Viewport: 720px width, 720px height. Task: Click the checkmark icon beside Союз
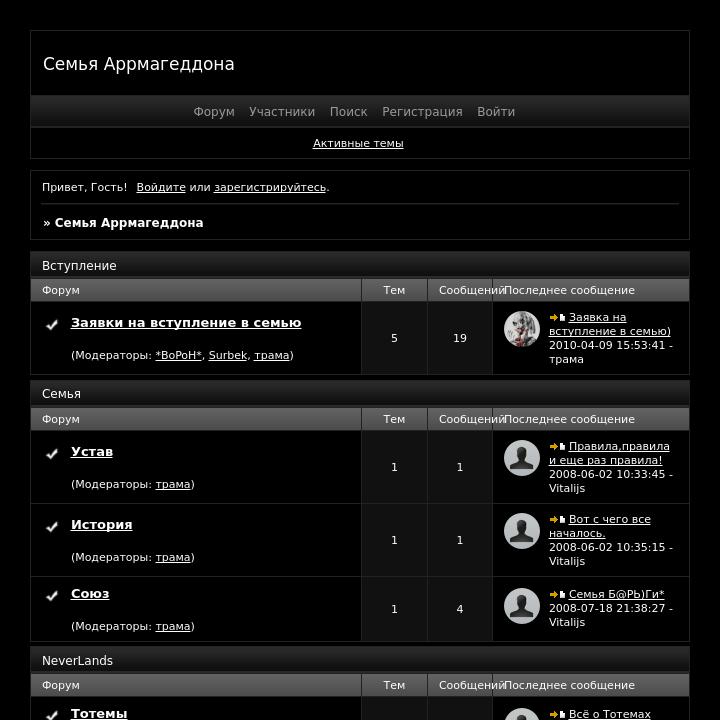coord(52,596)
